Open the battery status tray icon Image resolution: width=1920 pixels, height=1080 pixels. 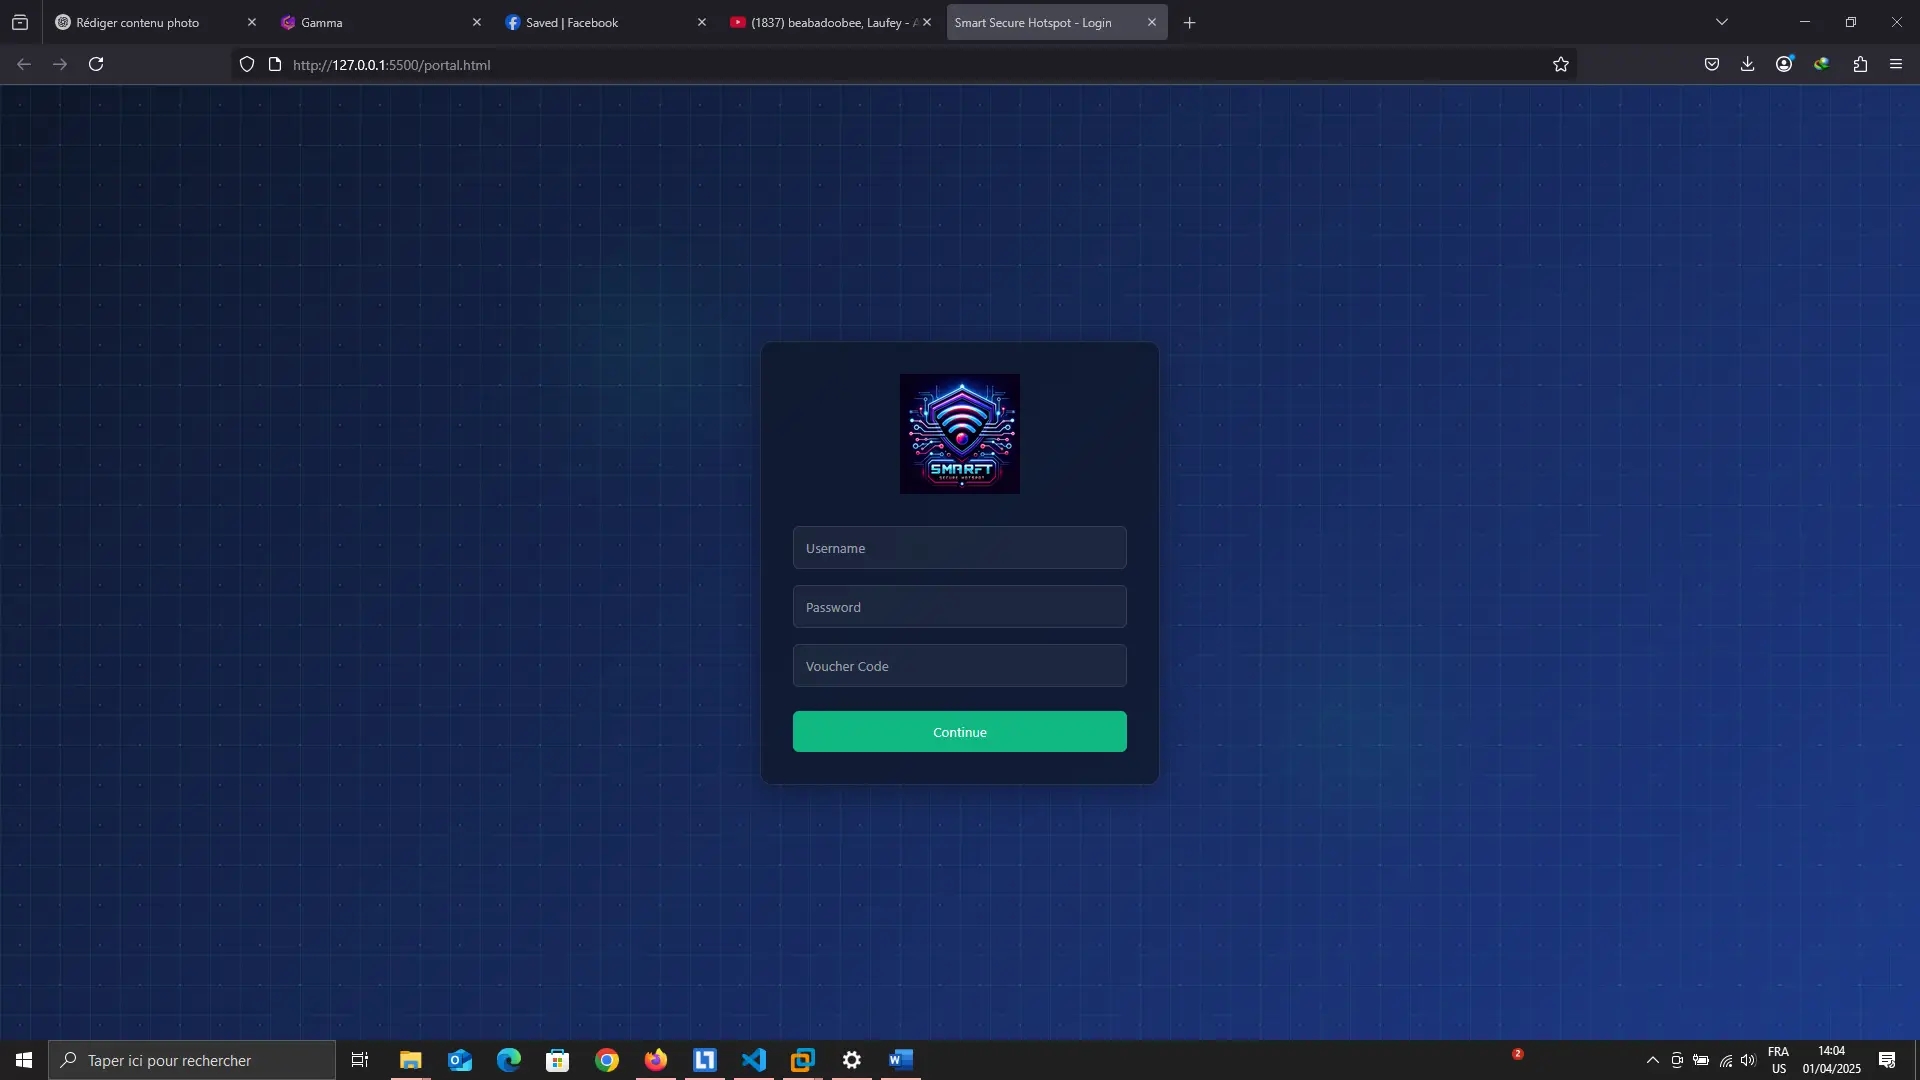[1701, 1061]
